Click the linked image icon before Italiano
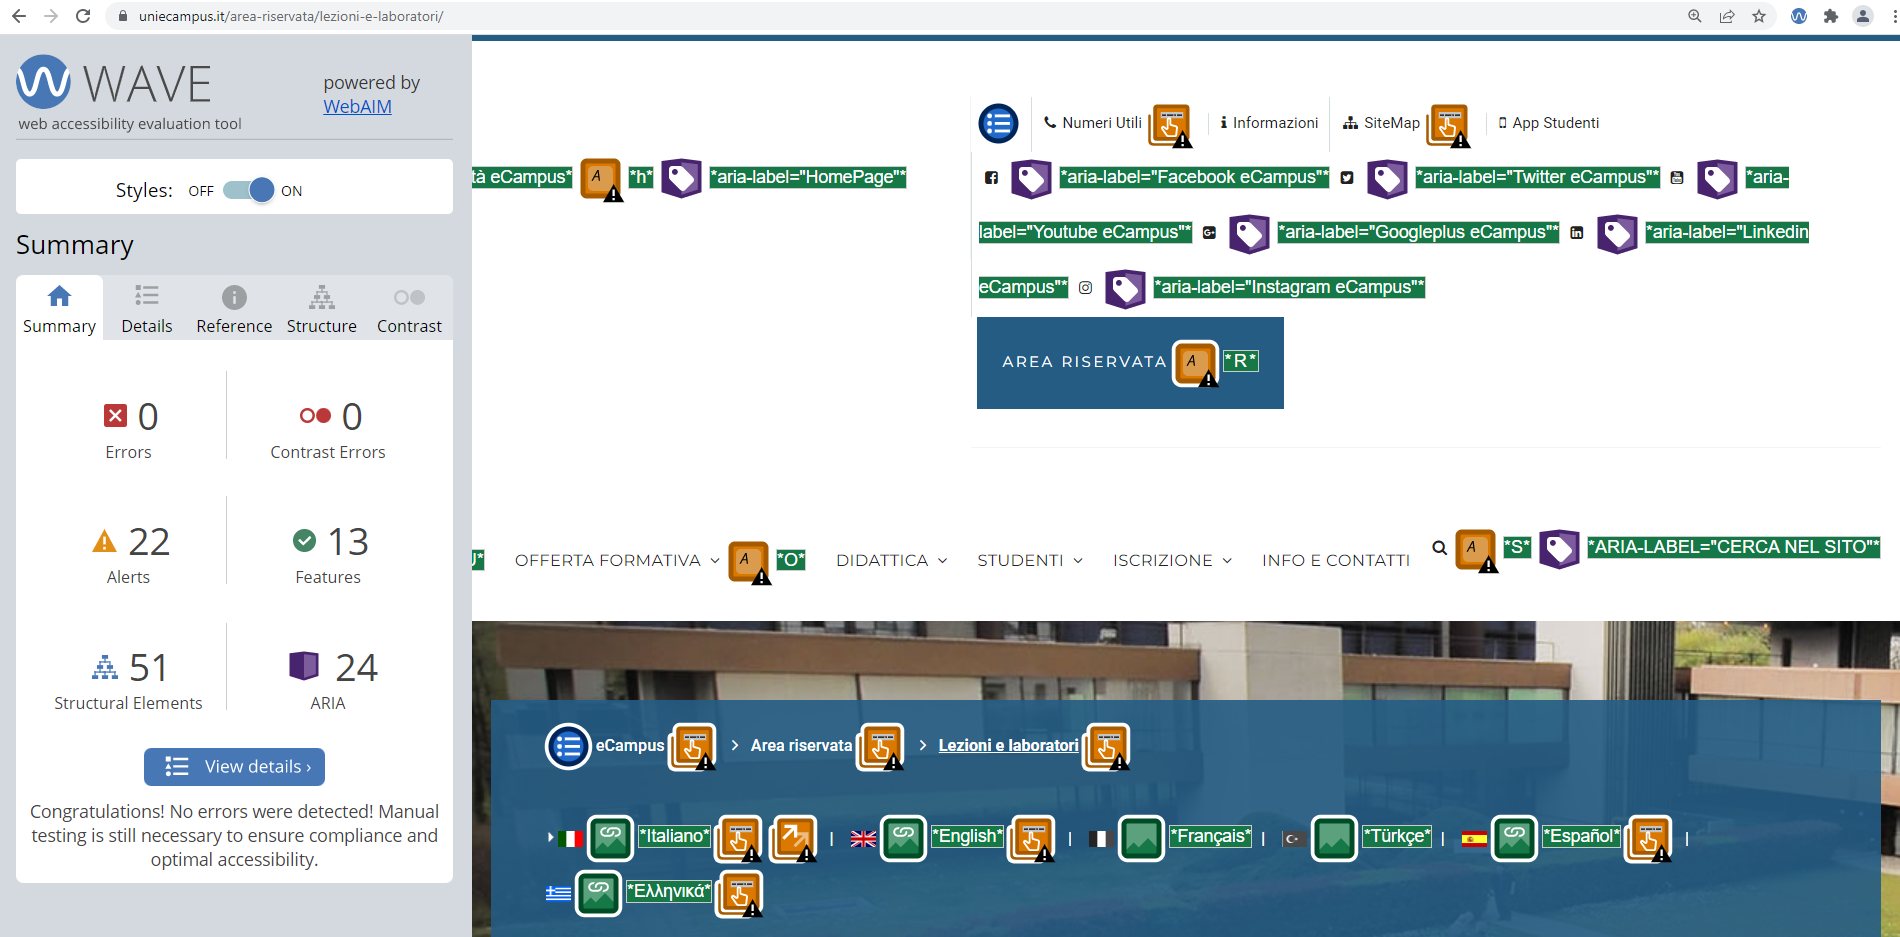1900x937 pixels. coord(610,838)
